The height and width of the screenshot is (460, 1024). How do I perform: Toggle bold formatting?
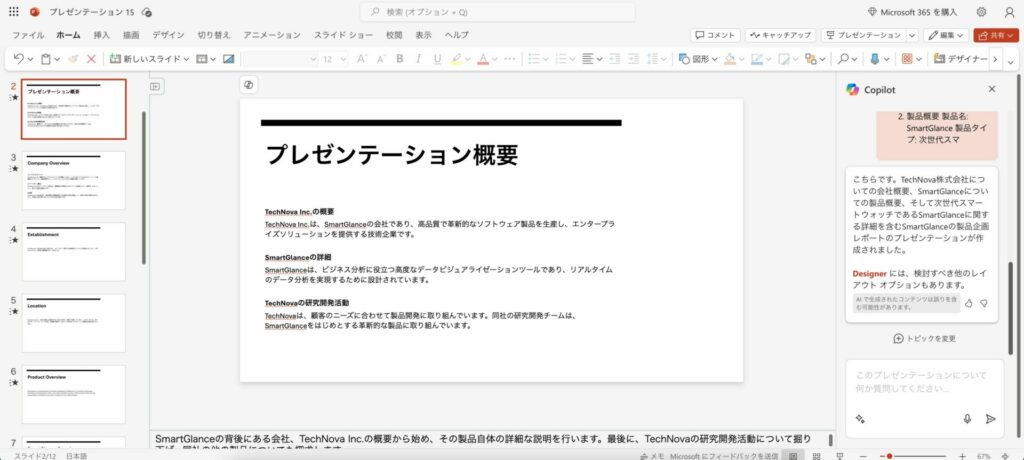400,59
